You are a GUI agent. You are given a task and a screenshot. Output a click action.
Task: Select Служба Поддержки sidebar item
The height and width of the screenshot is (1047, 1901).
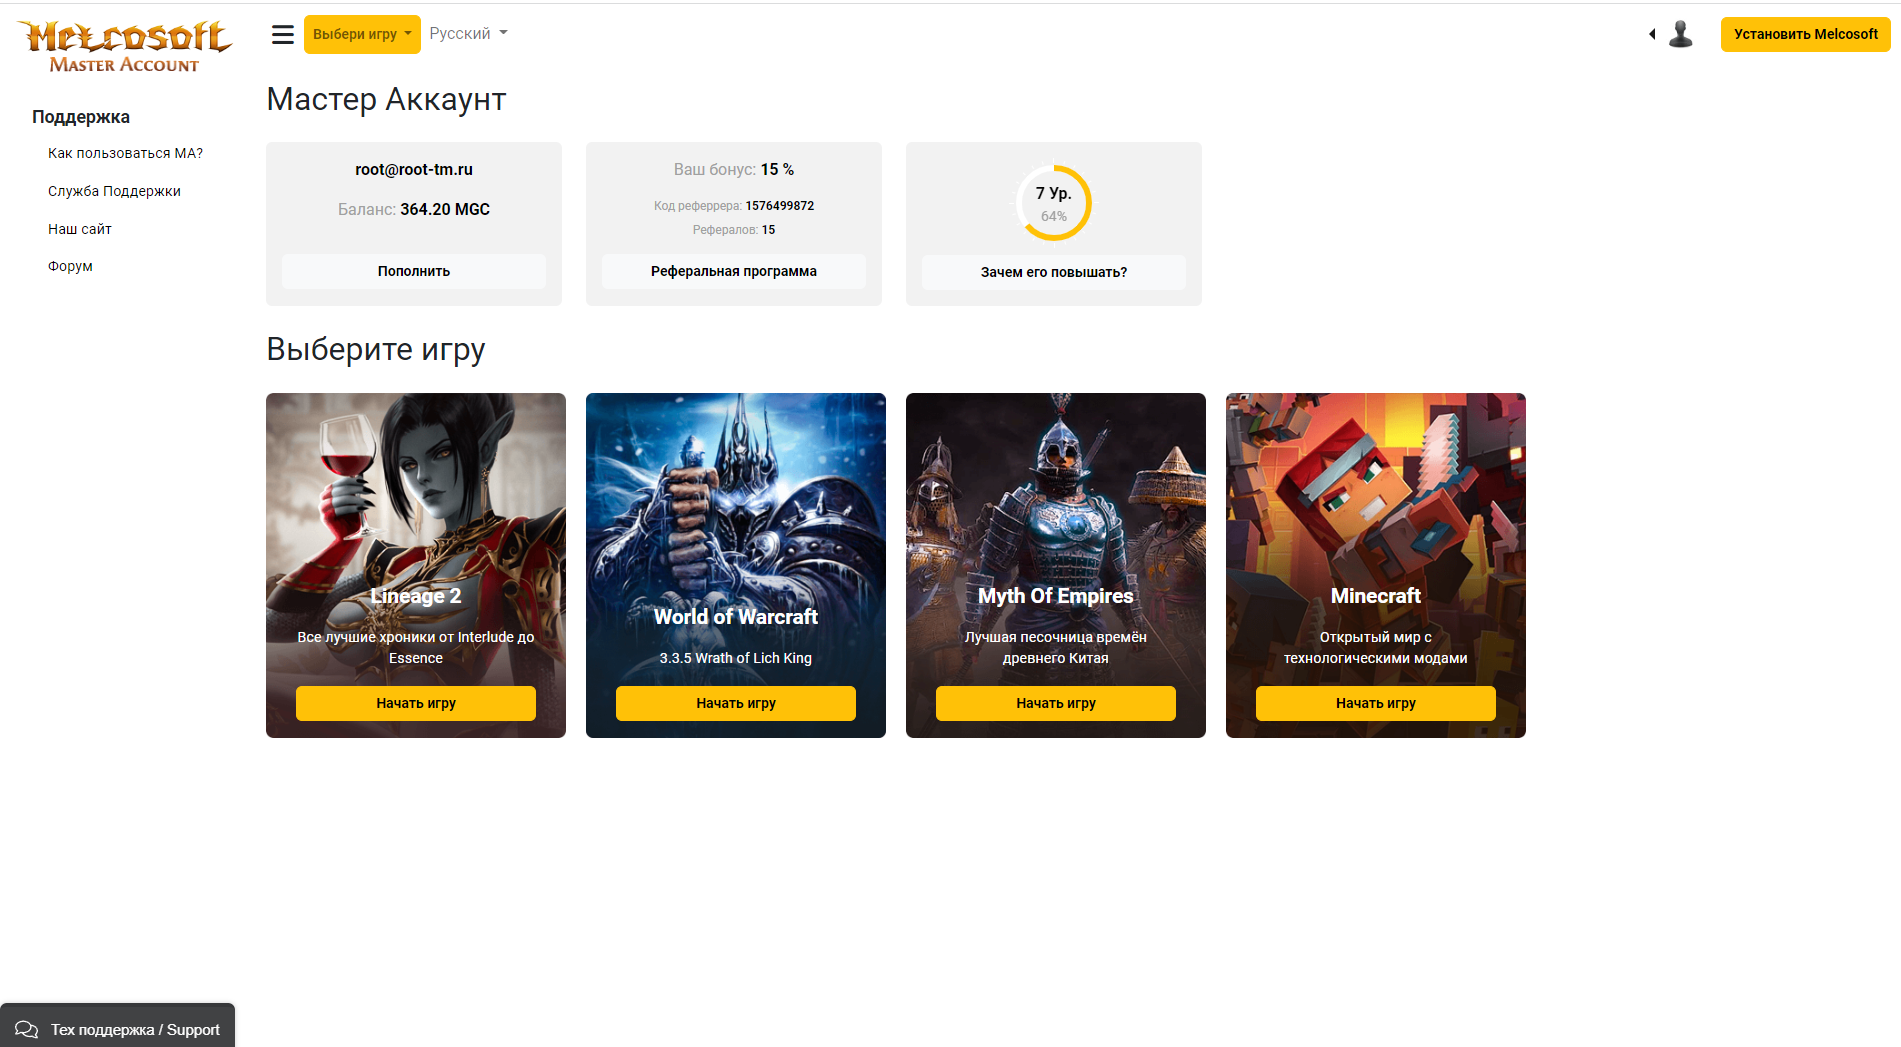(114, 191)
